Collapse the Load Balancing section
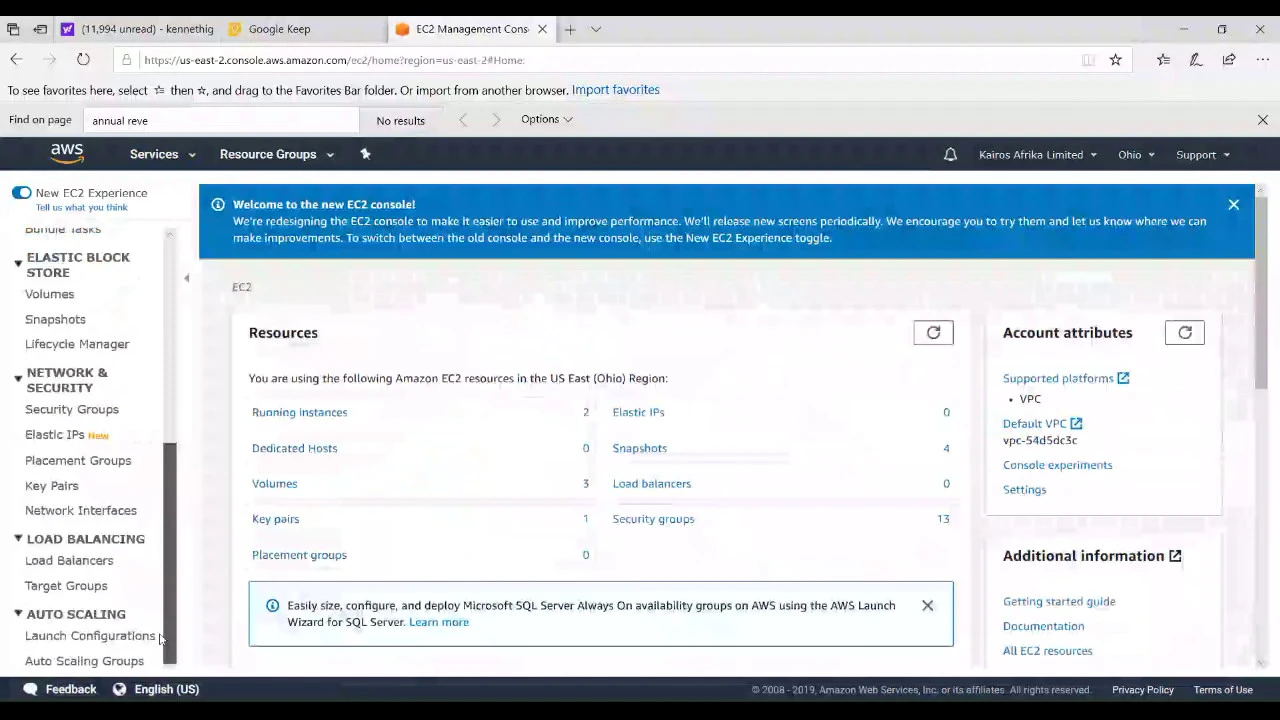 18,538
